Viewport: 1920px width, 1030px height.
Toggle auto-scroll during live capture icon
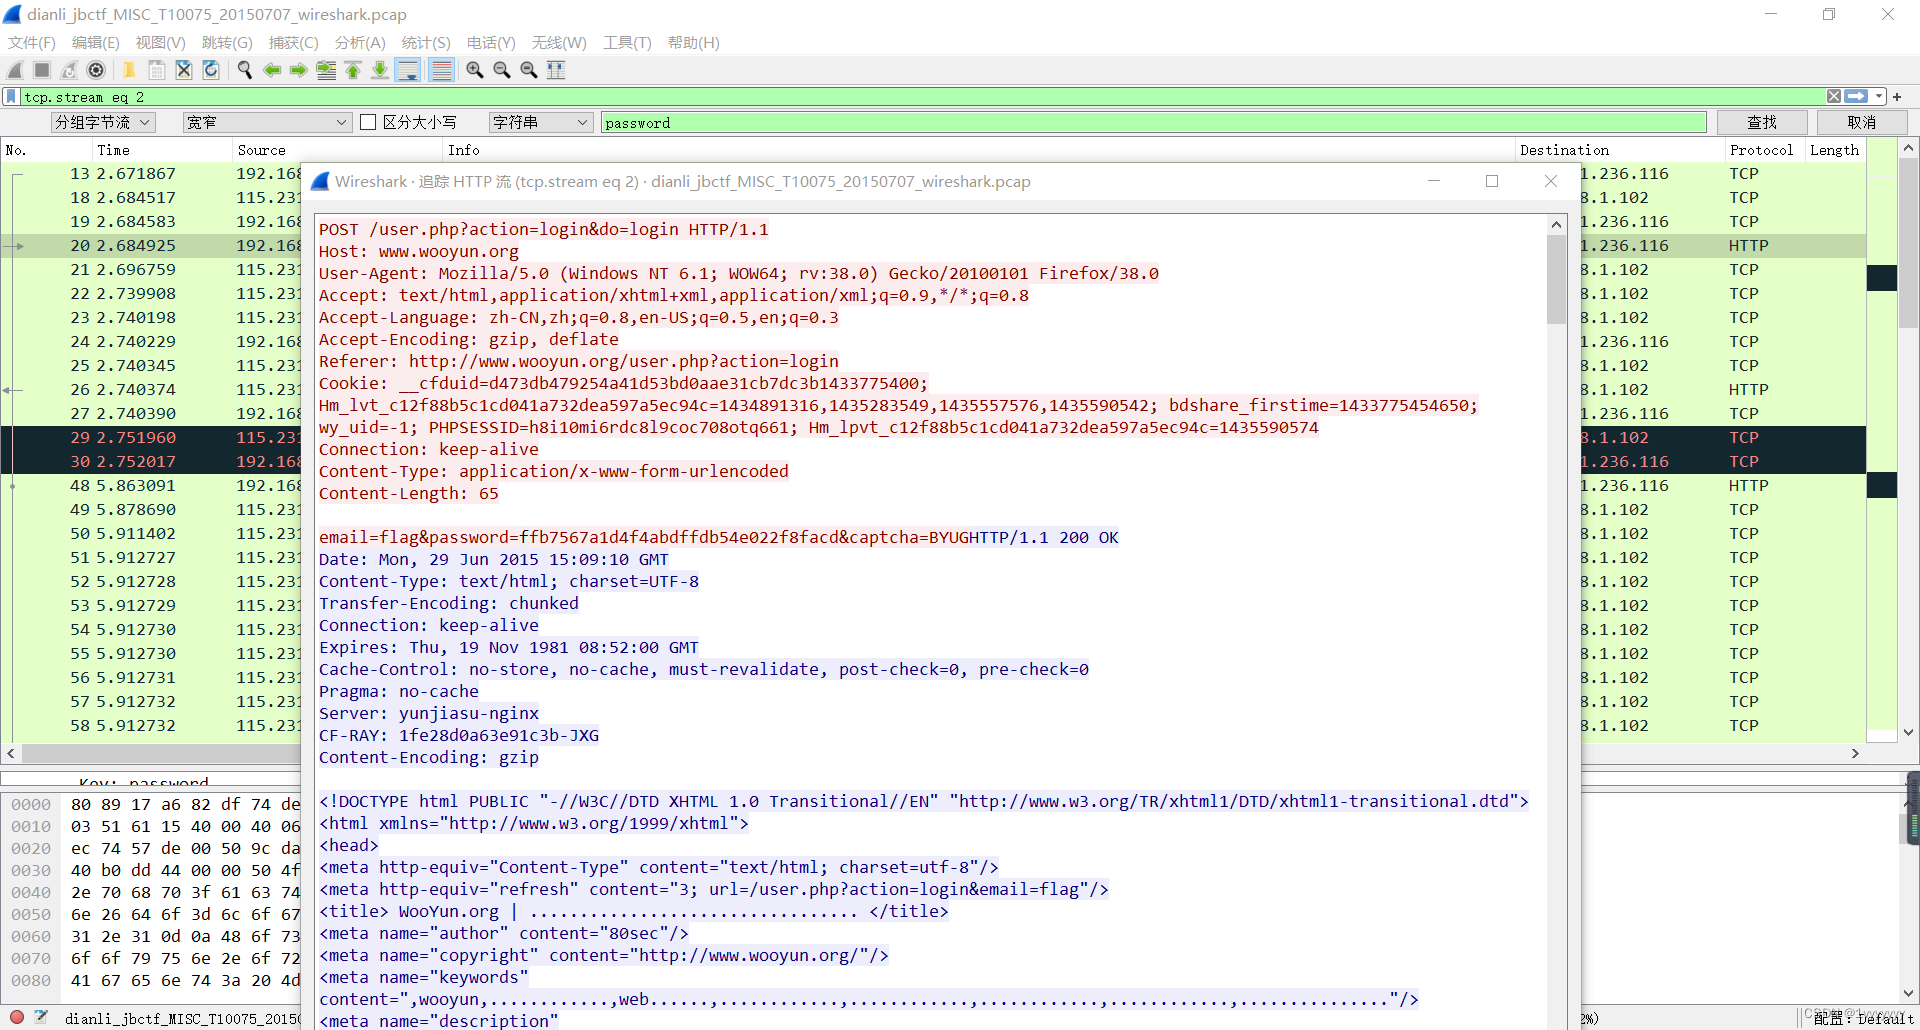pyautogui.click(x=407, y=70)
